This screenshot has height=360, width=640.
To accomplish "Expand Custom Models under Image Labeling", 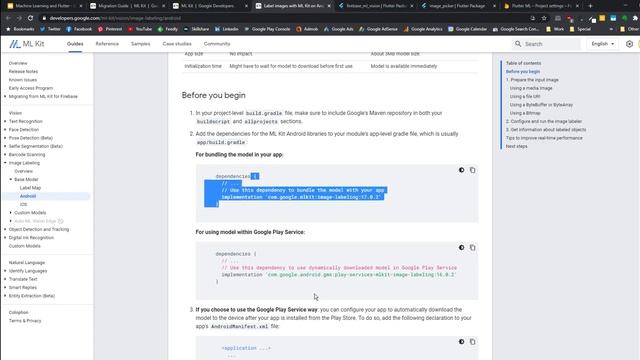I will pyautogui.click(x=11, y=213).
